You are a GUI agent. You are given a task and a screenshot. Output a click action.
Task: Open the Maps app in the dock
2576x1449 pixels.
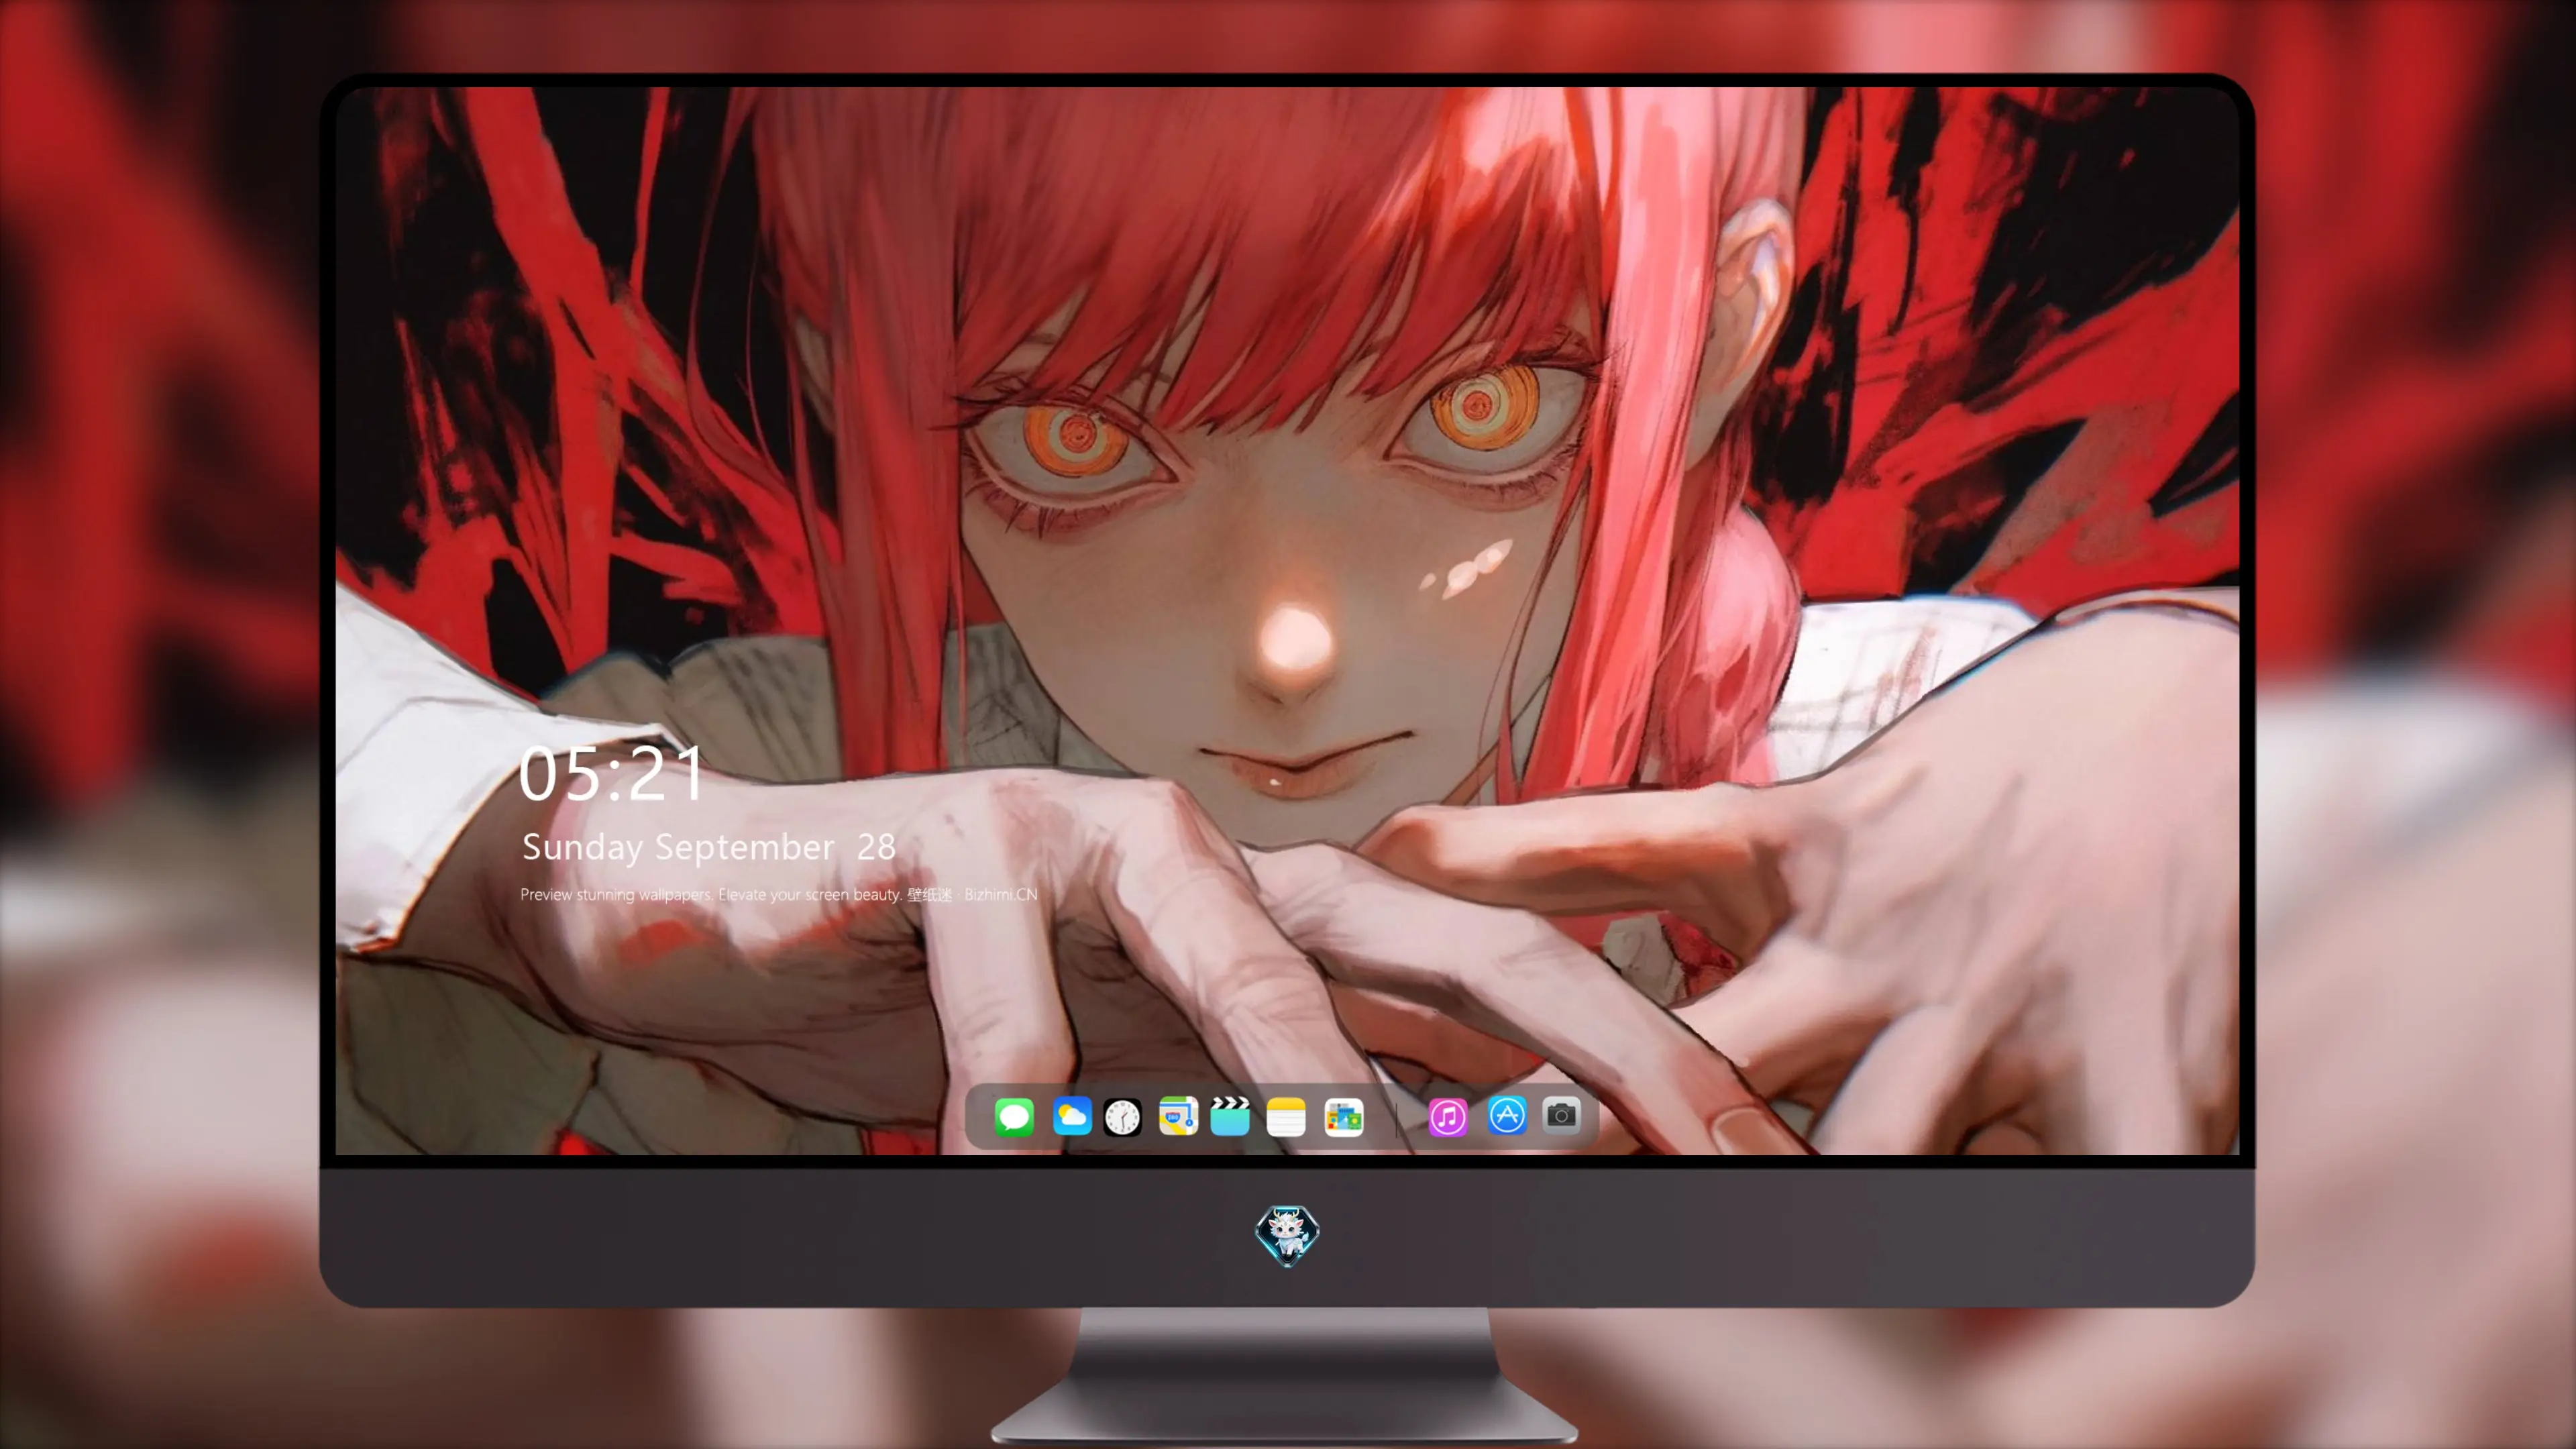(x=1178, y=1116)
